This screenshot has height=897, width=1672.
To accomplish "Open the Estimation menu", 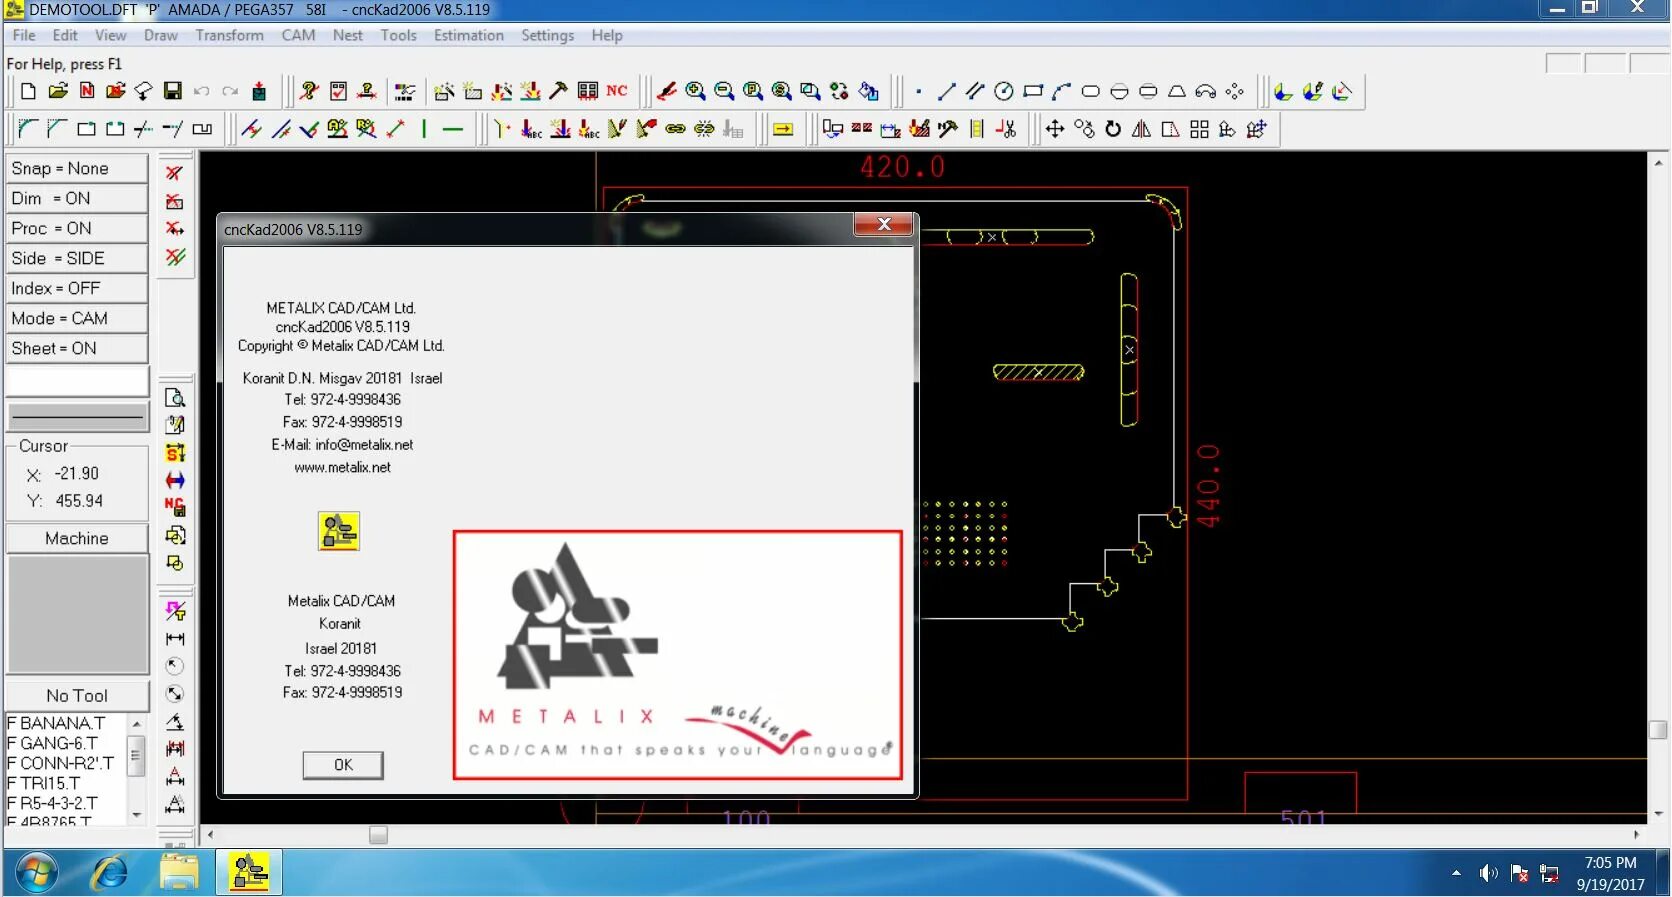I will [x=469, y=35].
